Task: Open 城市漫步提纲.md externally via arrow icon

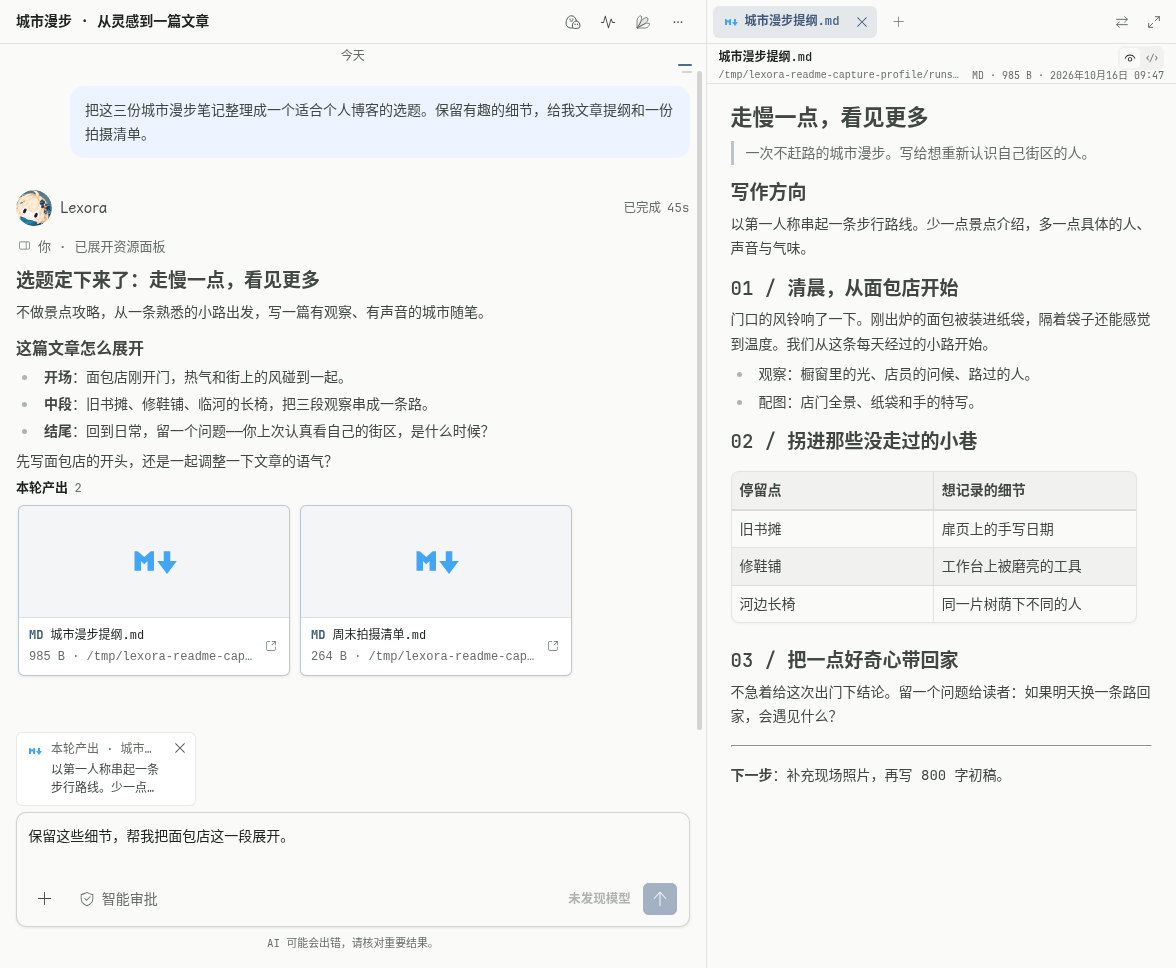Action: point(271,646)
